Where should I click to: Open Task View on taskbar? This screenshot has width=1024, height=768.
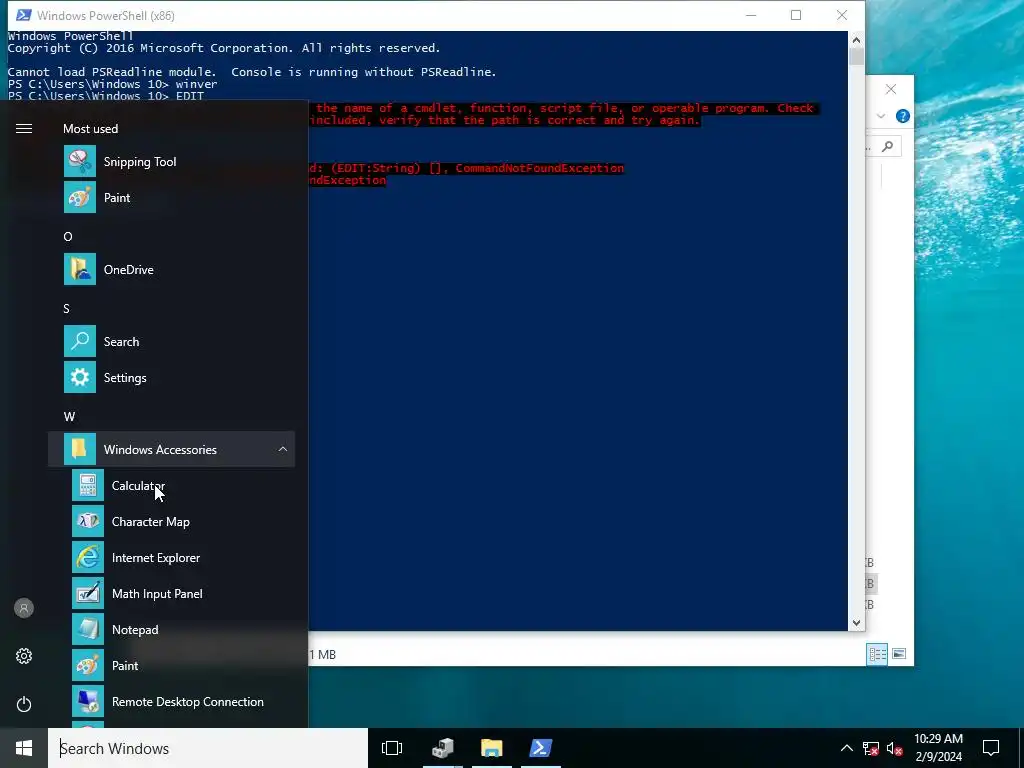click(392, 748)
